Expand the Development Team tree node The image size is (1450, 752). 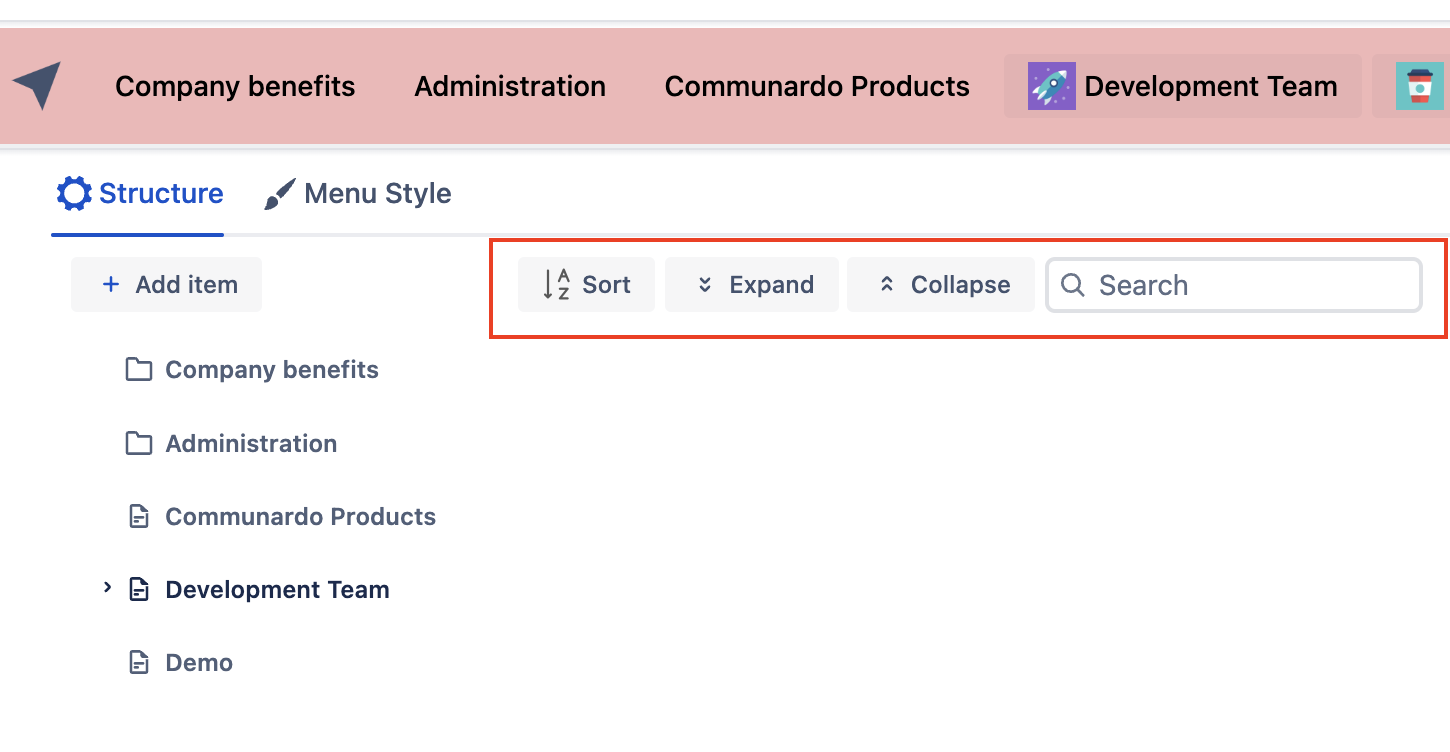tap(108, 589)
